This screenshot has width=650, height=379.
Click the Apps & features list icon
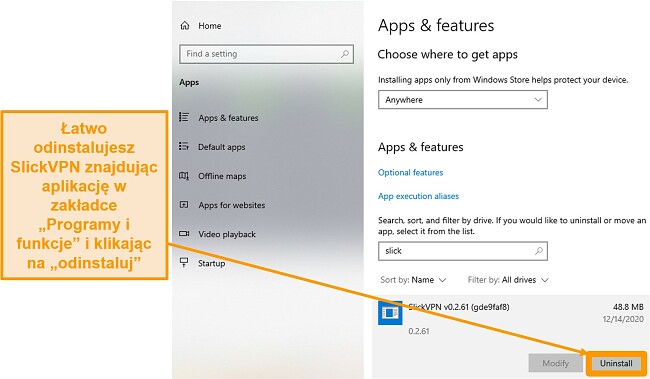pyautogui.click(x=184, y=117)
